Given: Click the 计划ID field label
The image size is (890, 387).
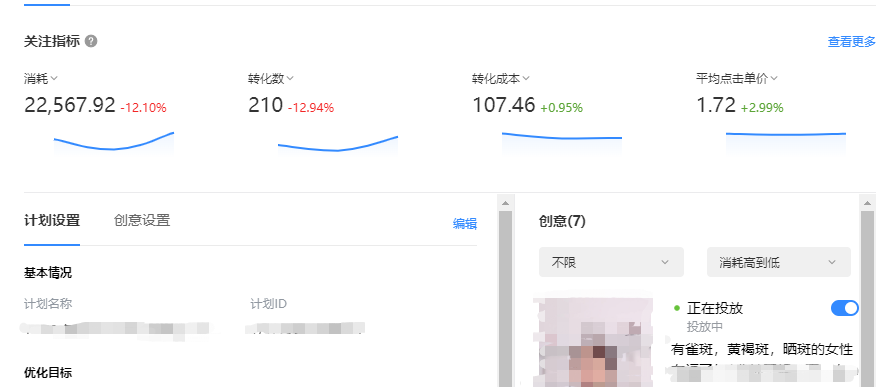Looking at the screenshot, I should coord(268,304).
